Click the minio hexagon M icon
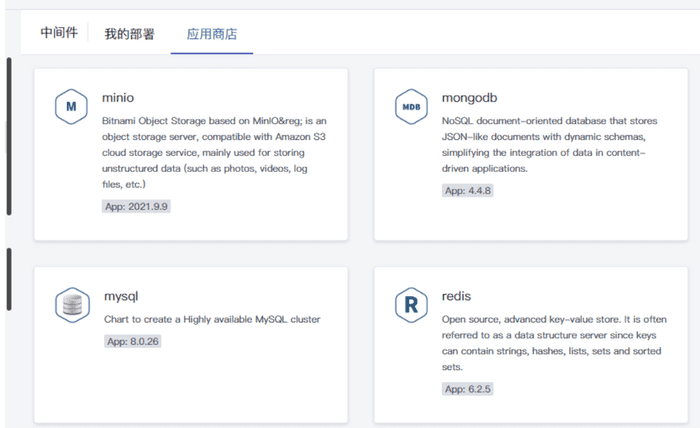The image size is (700, 428). [71, 107]
